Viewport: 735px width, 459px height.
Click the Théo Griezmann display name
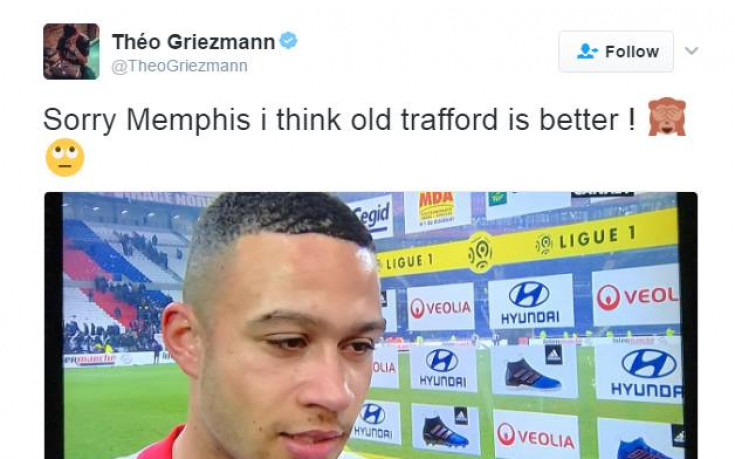click(193, 42)
